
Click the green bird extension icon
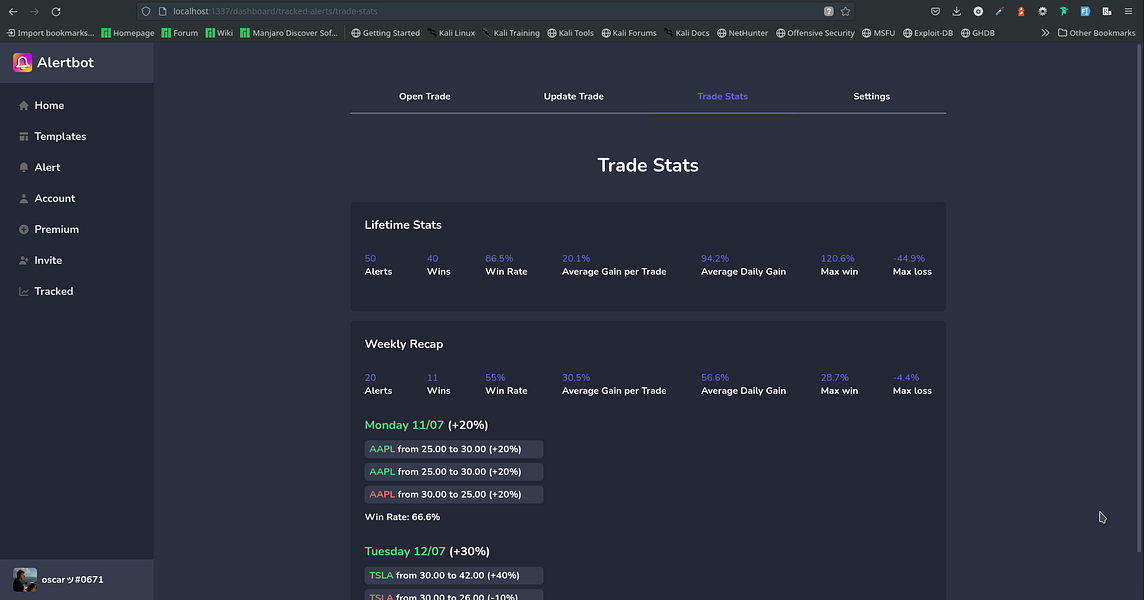coord(1064,12)
